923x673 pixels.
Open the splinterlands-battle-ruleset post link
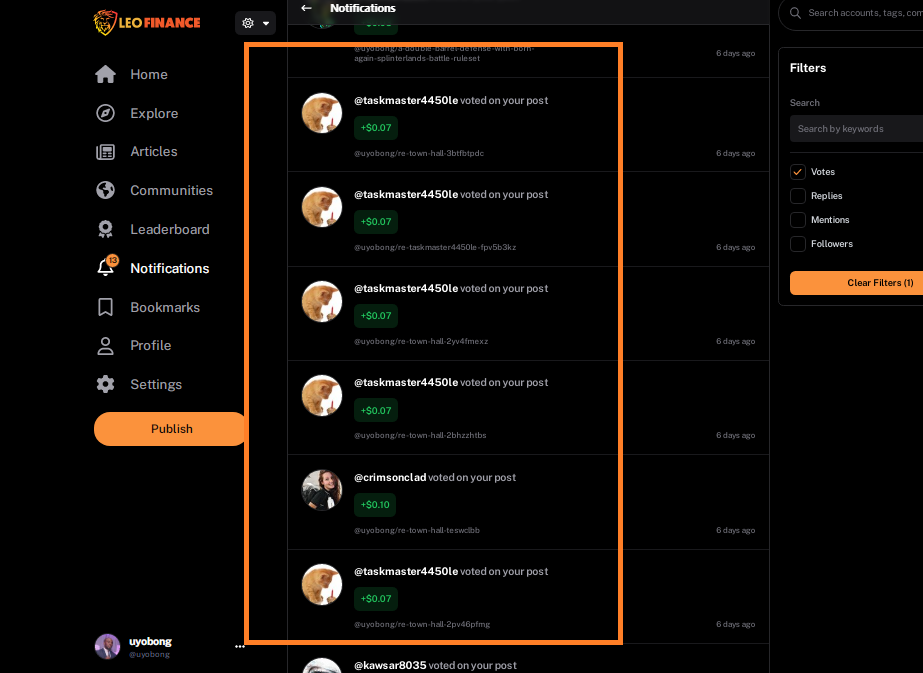click(x=444, y=54)
